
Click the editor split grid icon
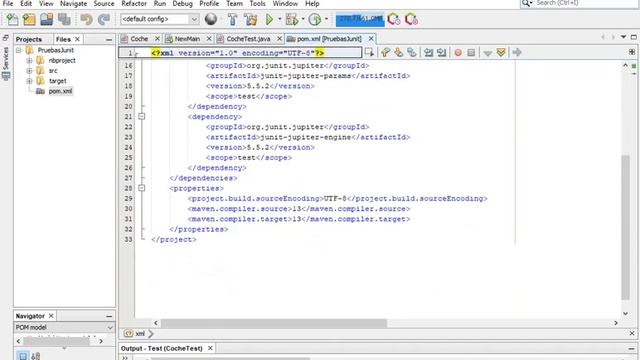(632, 52)
